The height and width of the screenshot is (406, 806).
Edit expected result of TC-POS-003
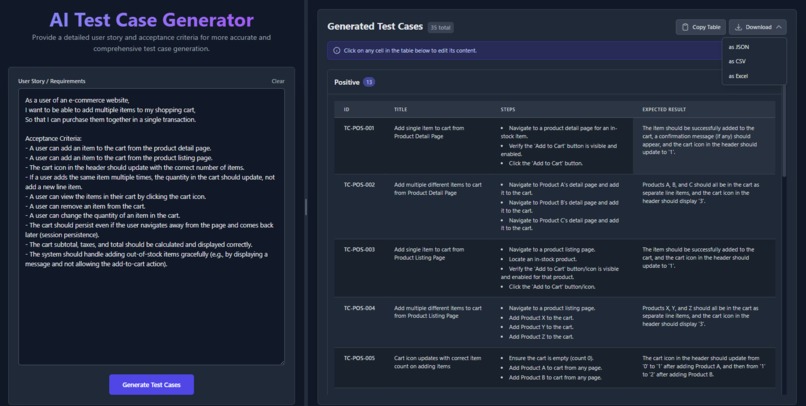tap(704, 268)
